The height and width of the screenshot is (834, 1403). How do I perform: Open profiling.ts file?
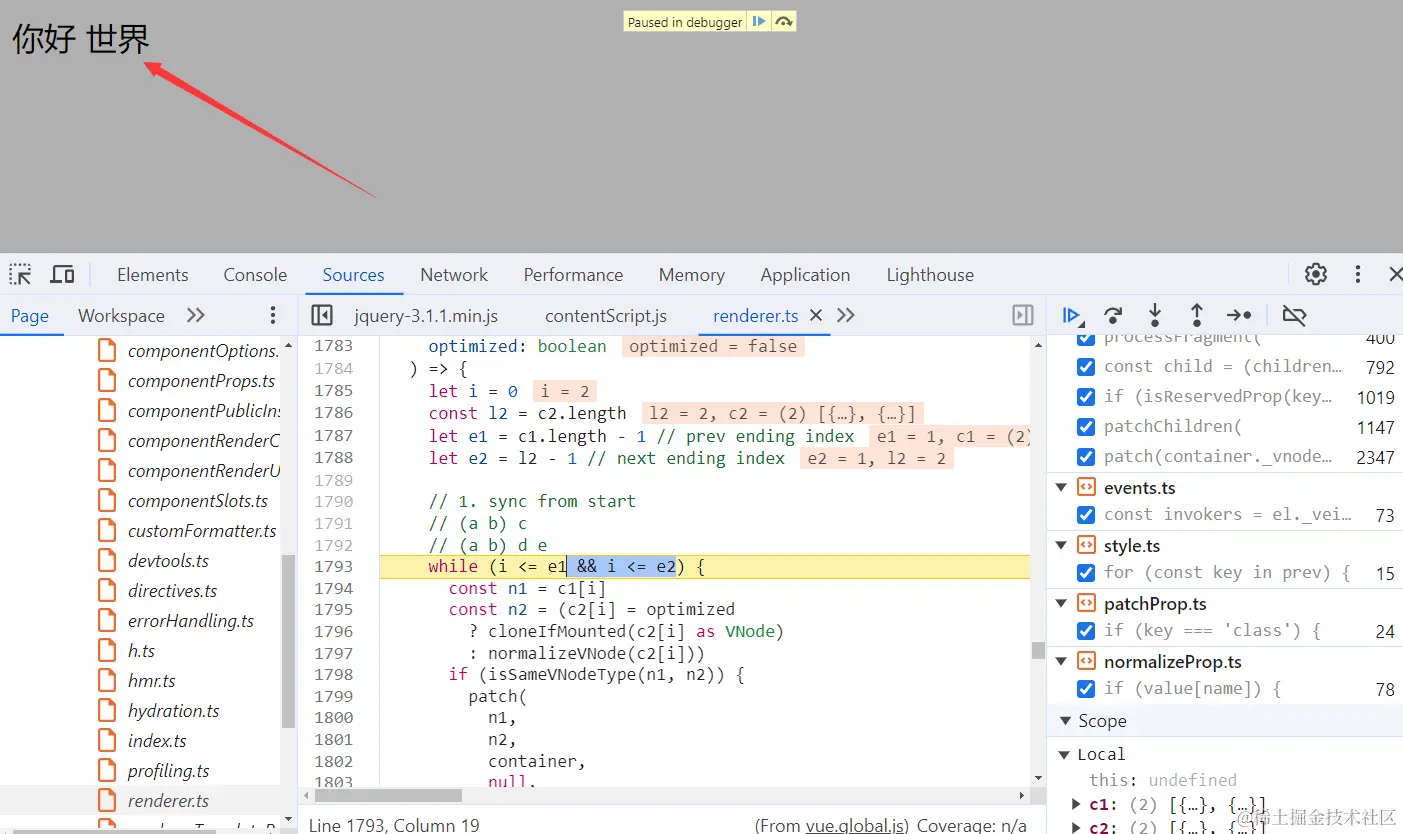tap(168, 771)
